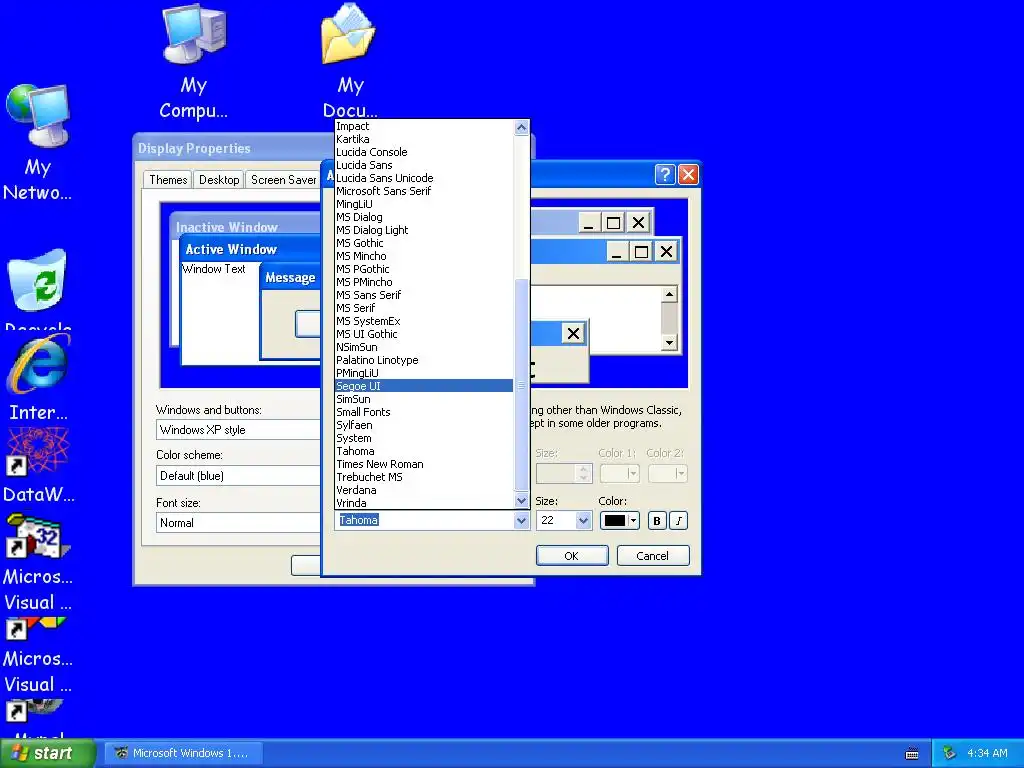Switch to the Desktop tab
Screen dimensions: 1024x768
coord(219,180)
